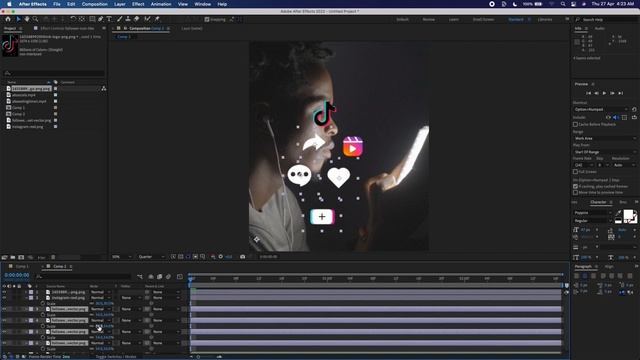The width and height of the screenshot is (640, 360).
Task: Open macOS Spotlight search icon
Action: 563,4
